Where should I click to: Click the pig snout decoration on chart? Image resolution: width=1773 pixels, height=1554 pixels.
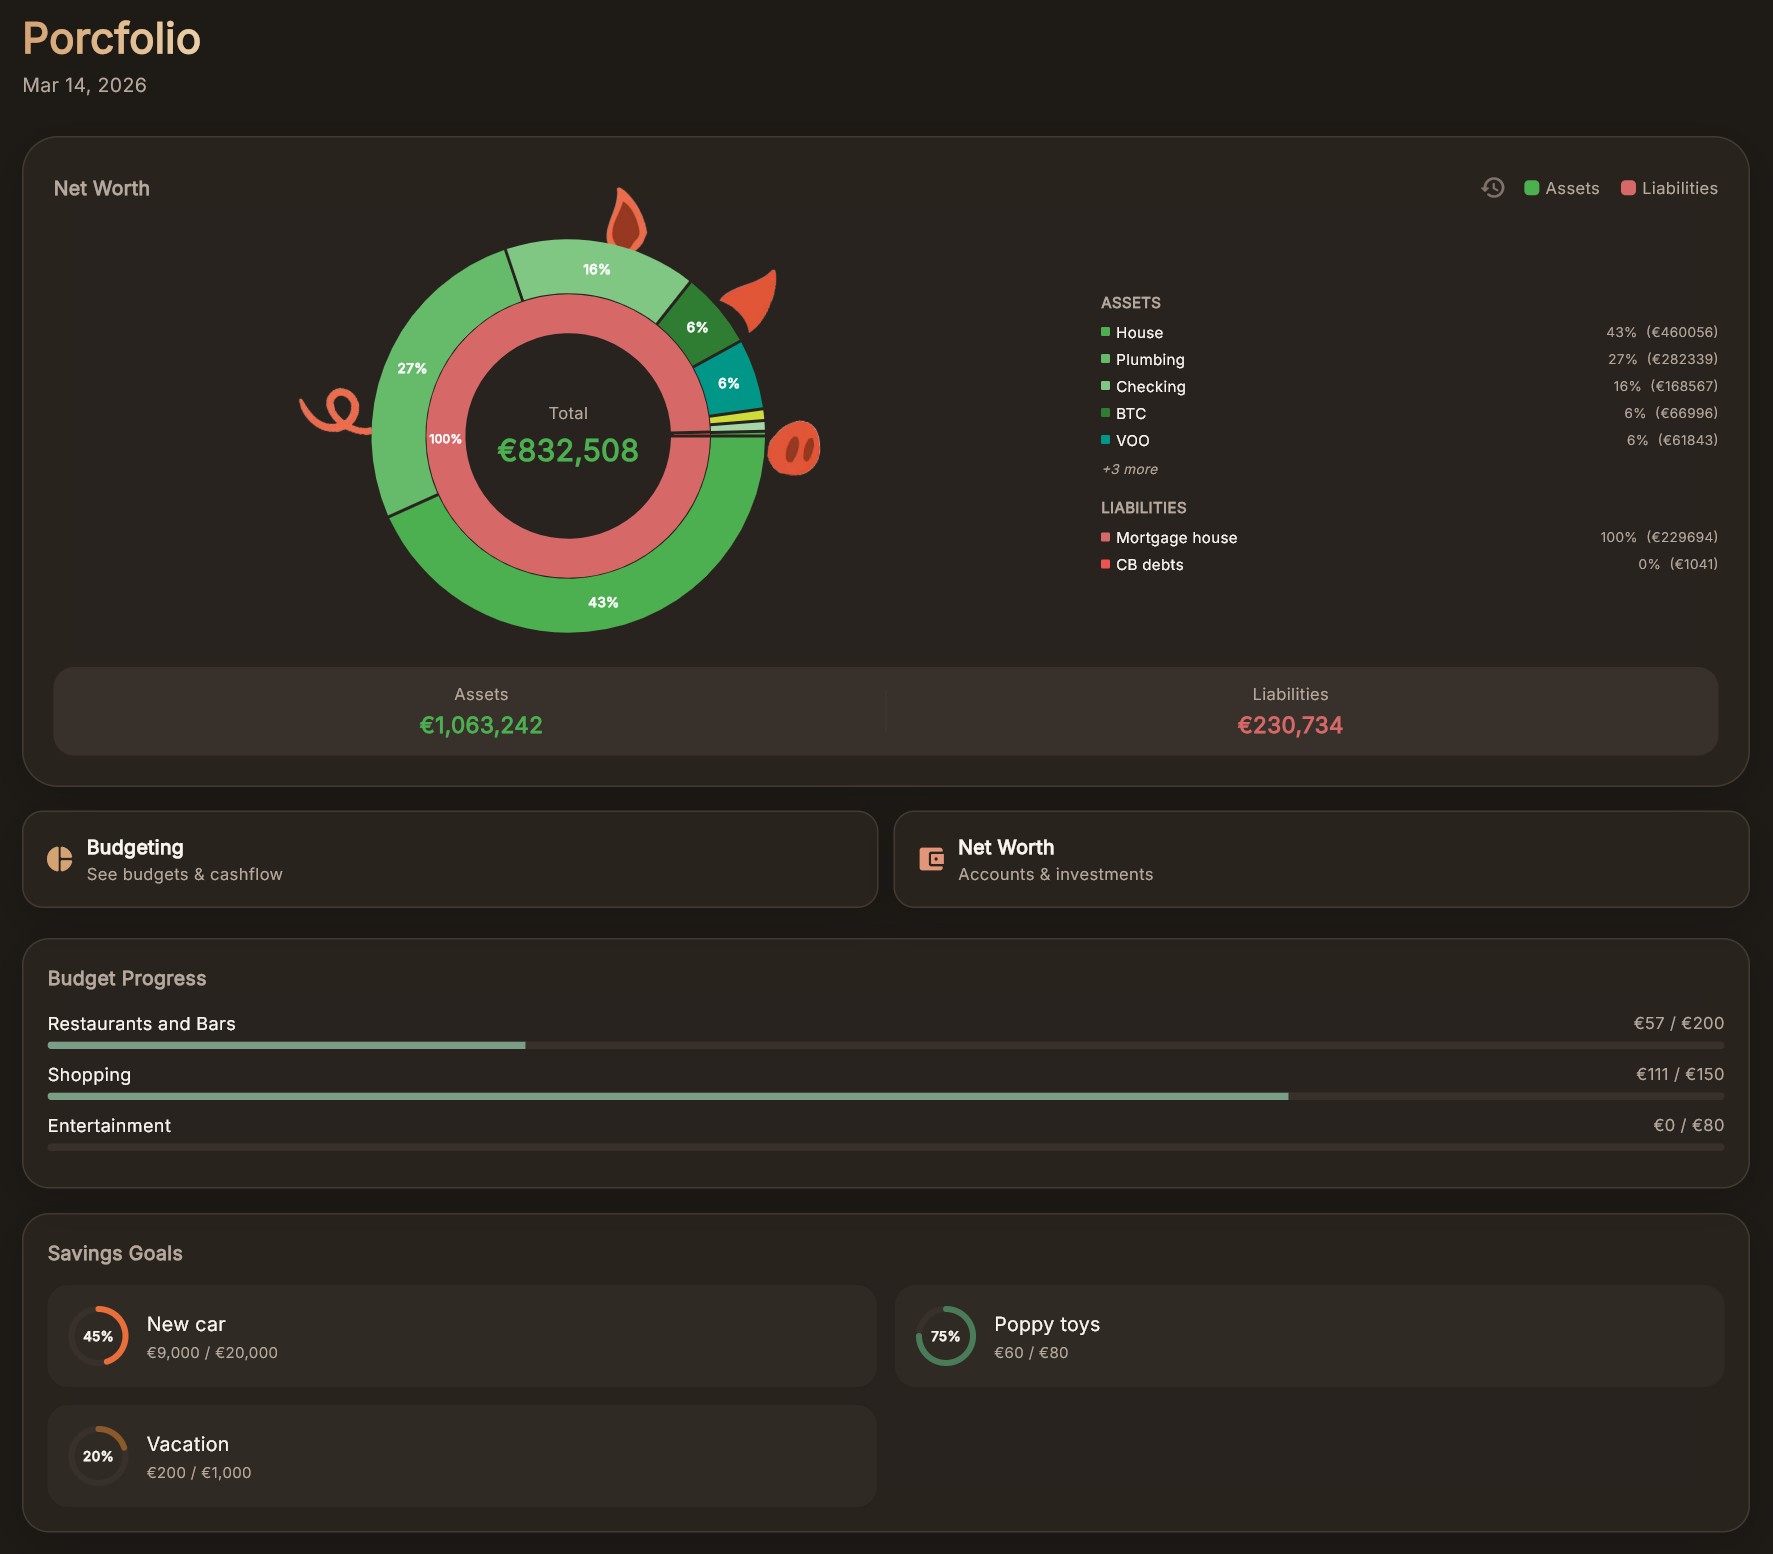coord(794,449)
